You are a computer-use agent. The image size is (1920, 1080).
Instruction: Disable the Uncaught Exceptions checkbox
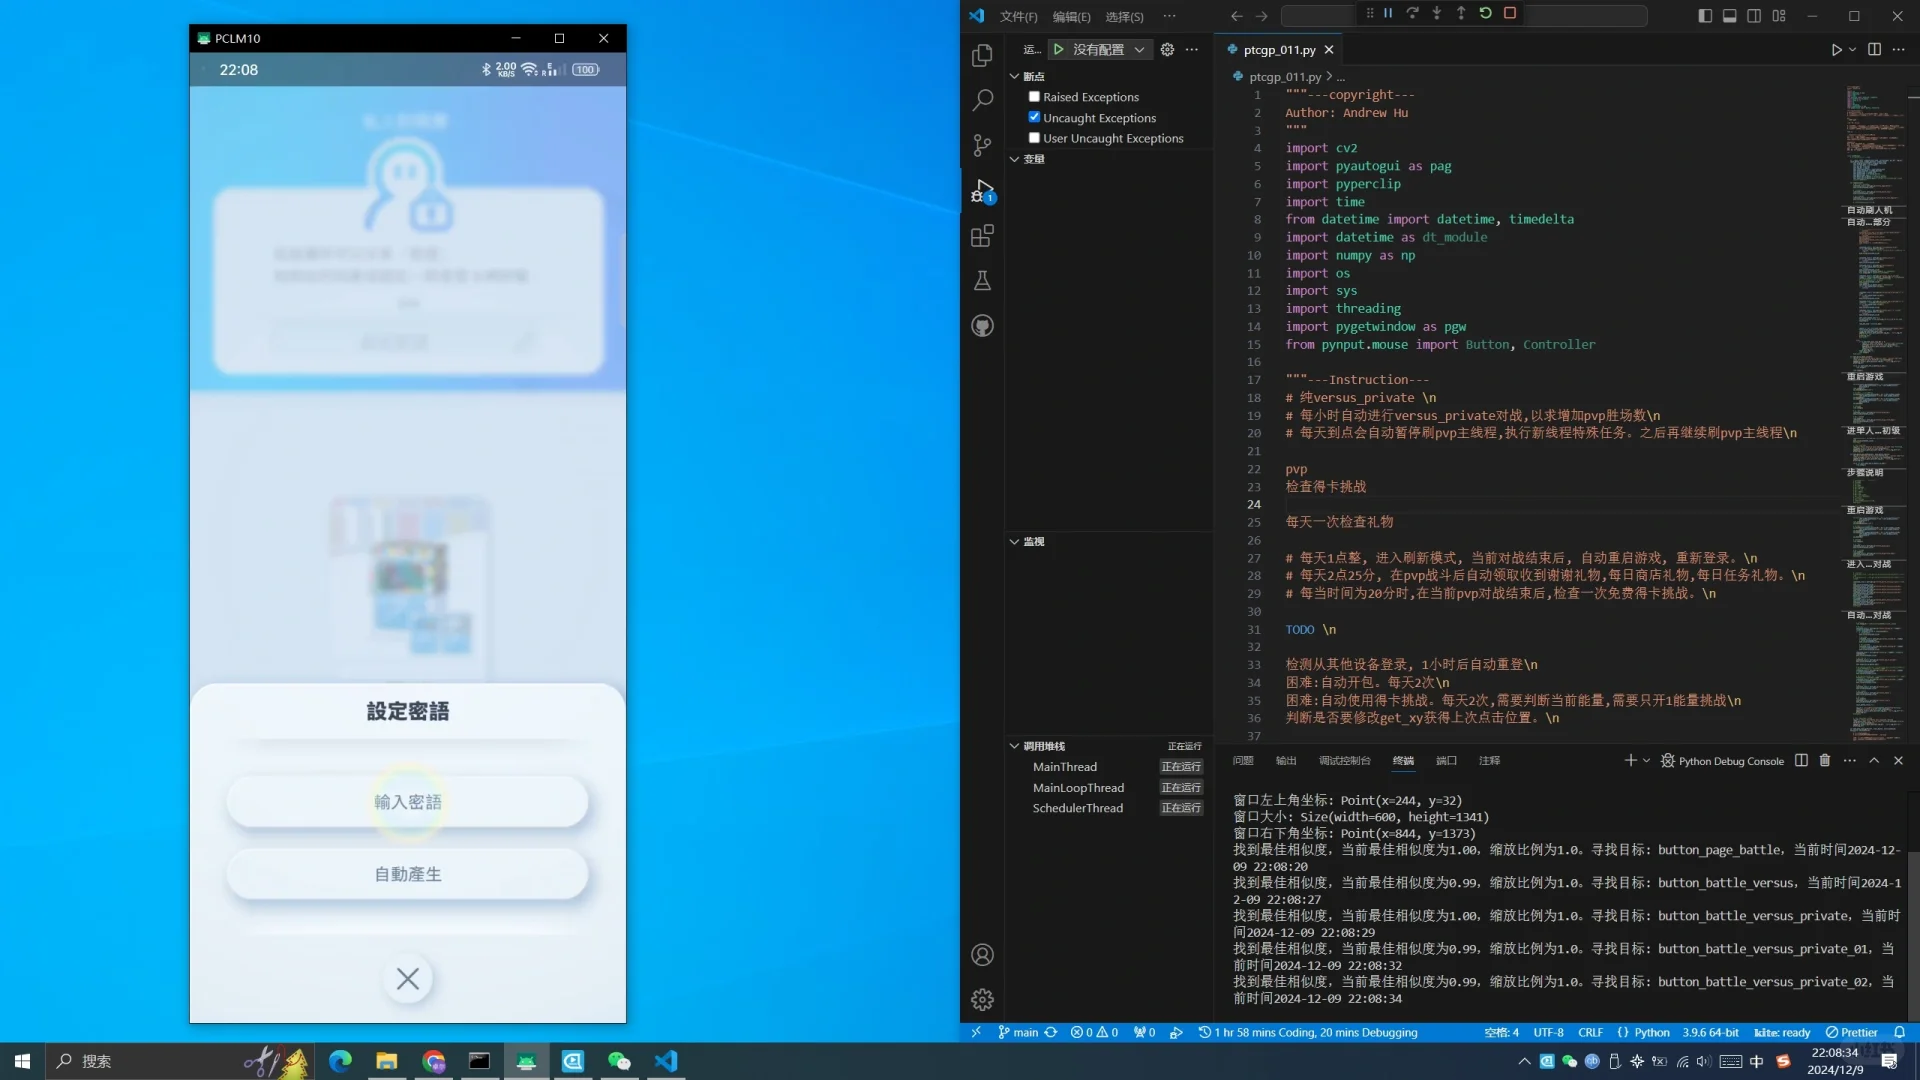1034,117
